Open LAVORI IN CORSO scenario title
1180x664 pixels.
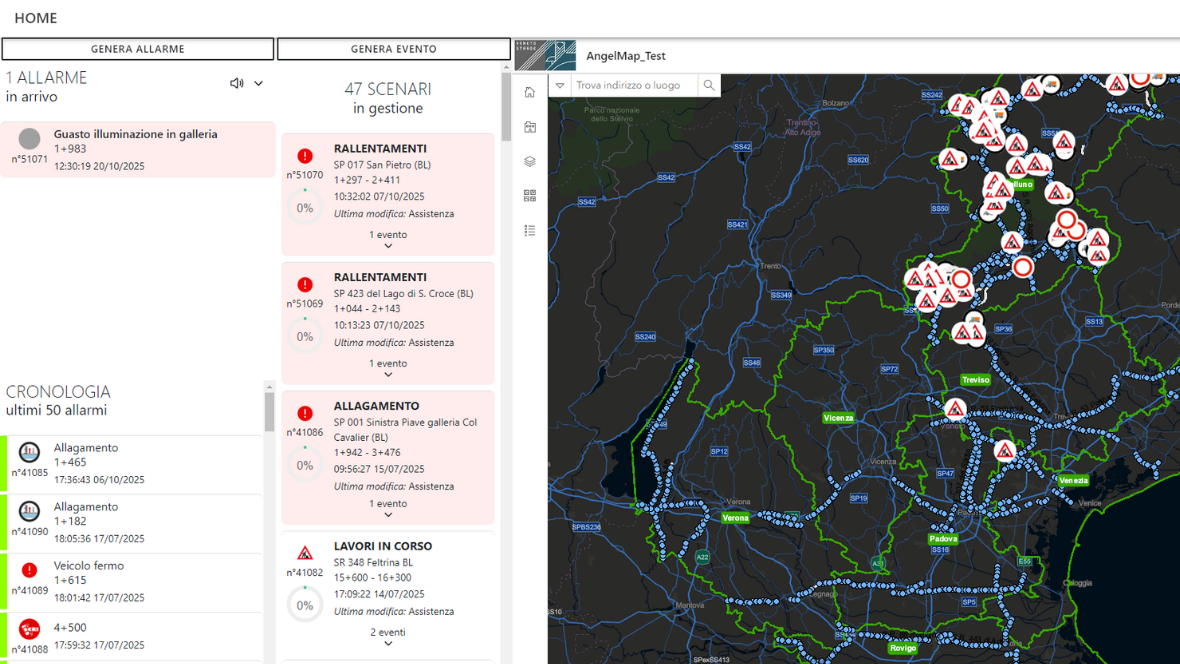click(x=382, y=546)
